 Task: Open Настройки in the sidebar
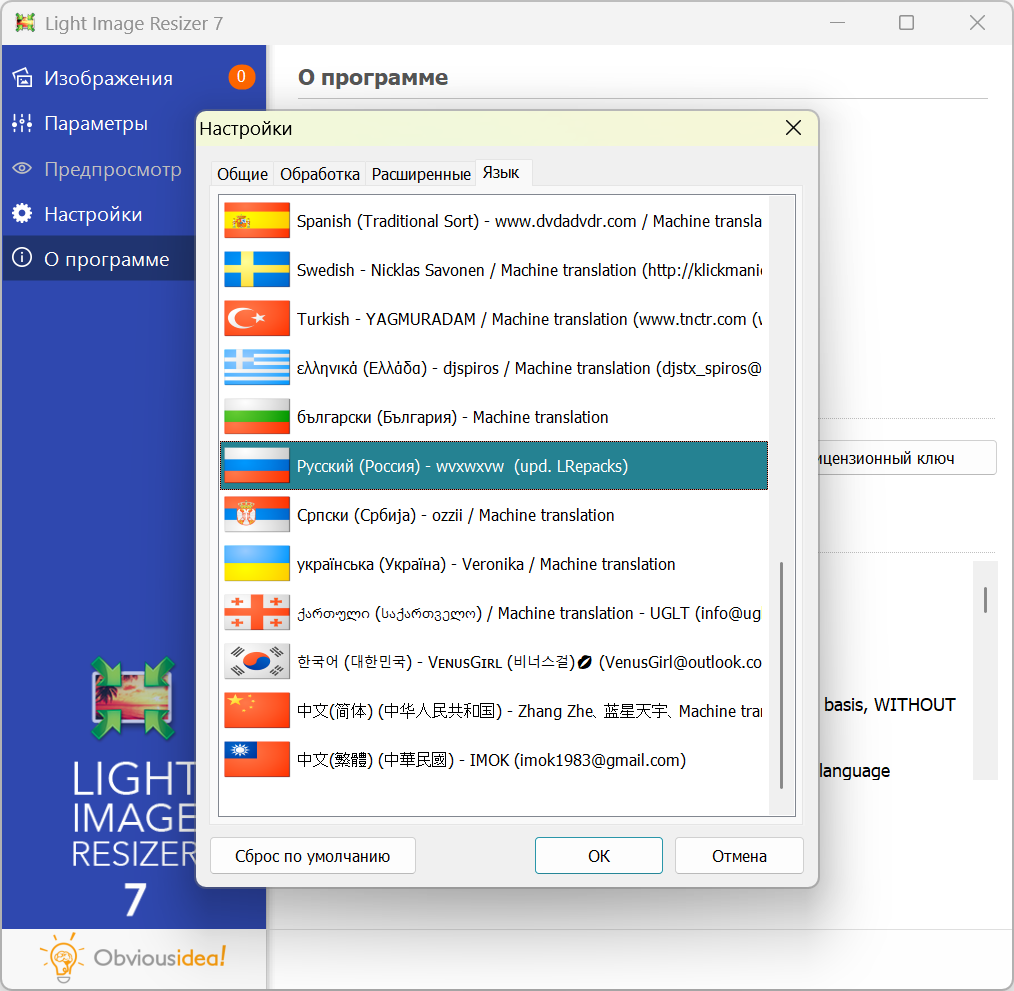[x=93, y=214]
